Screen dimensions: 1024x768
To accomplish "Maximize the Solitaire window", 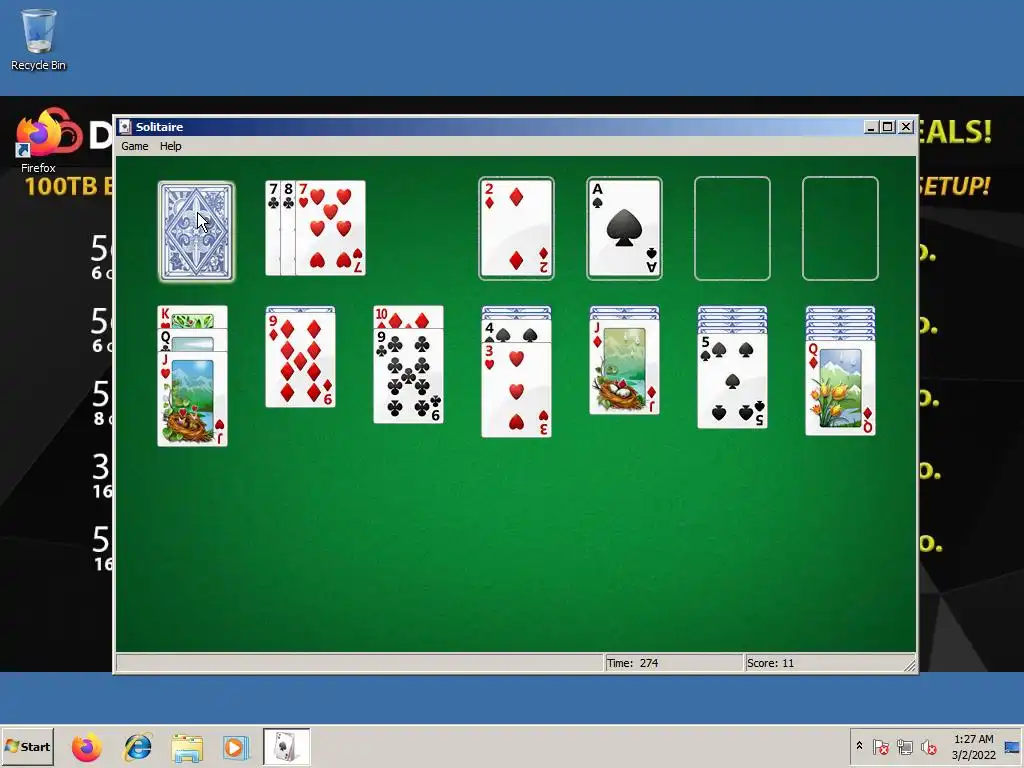I will pos(888,127).
